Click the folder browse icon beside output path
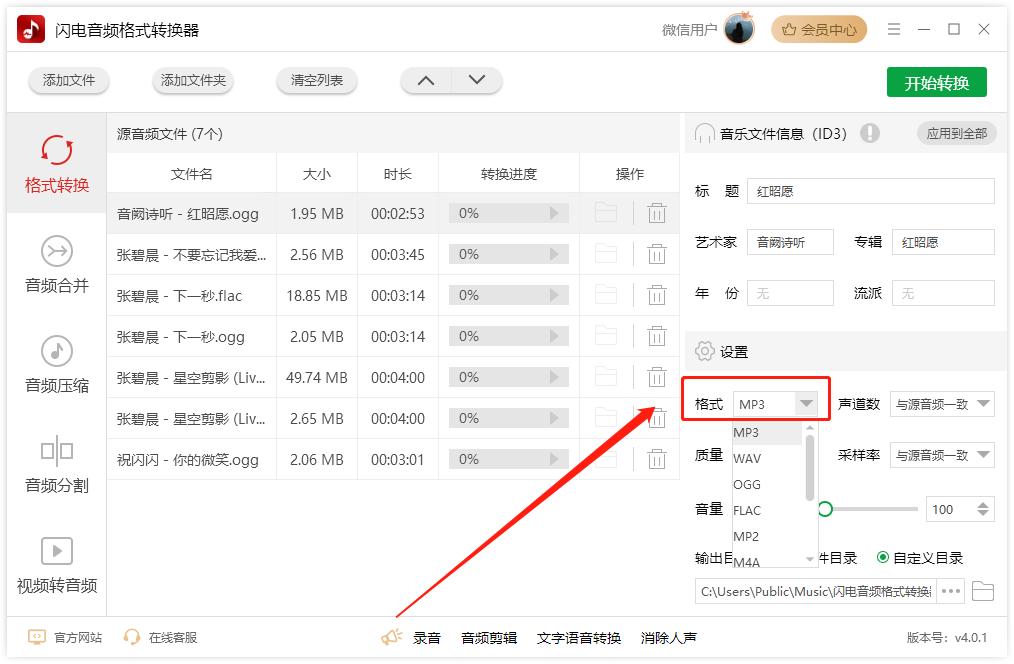1014x664 pixels. click(x=982, y=591)
